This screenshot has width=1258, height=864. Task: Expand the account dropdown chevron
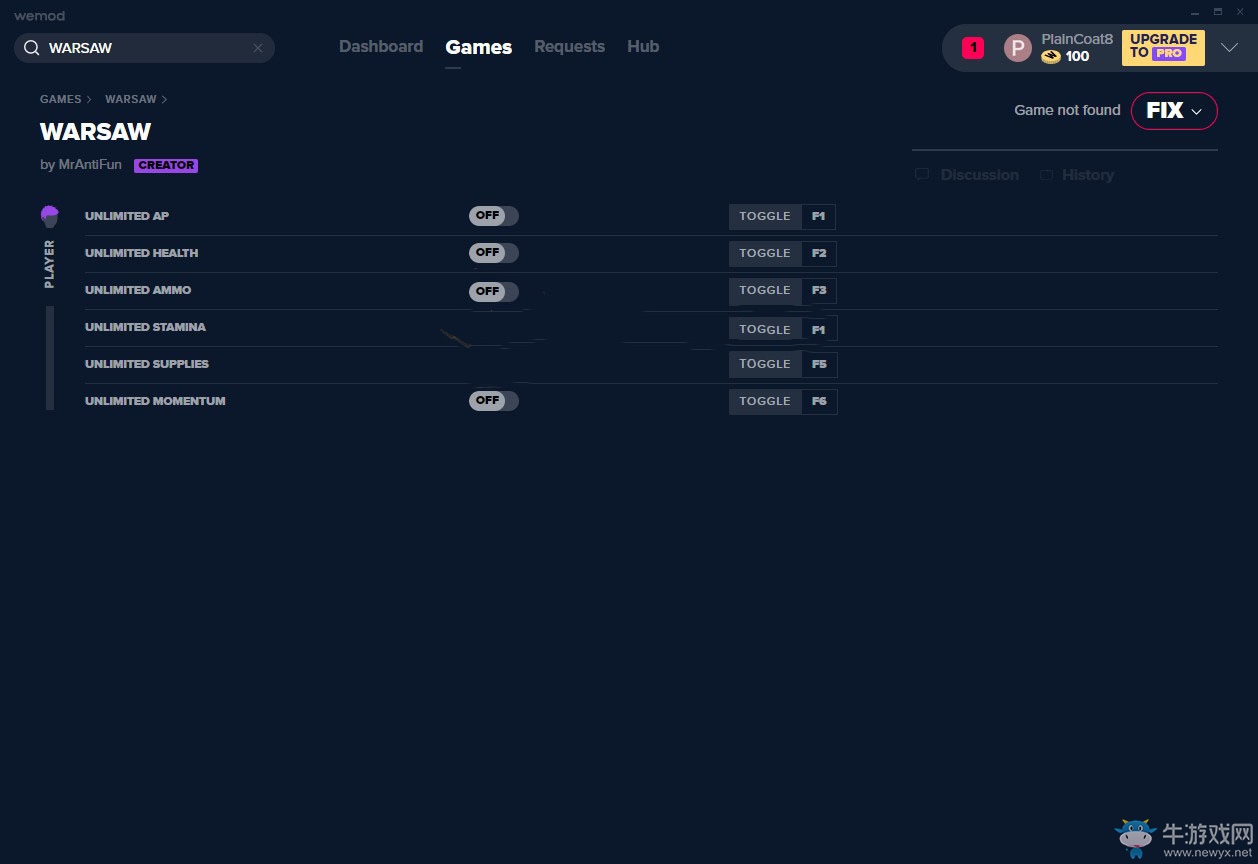pos(1230,48)
